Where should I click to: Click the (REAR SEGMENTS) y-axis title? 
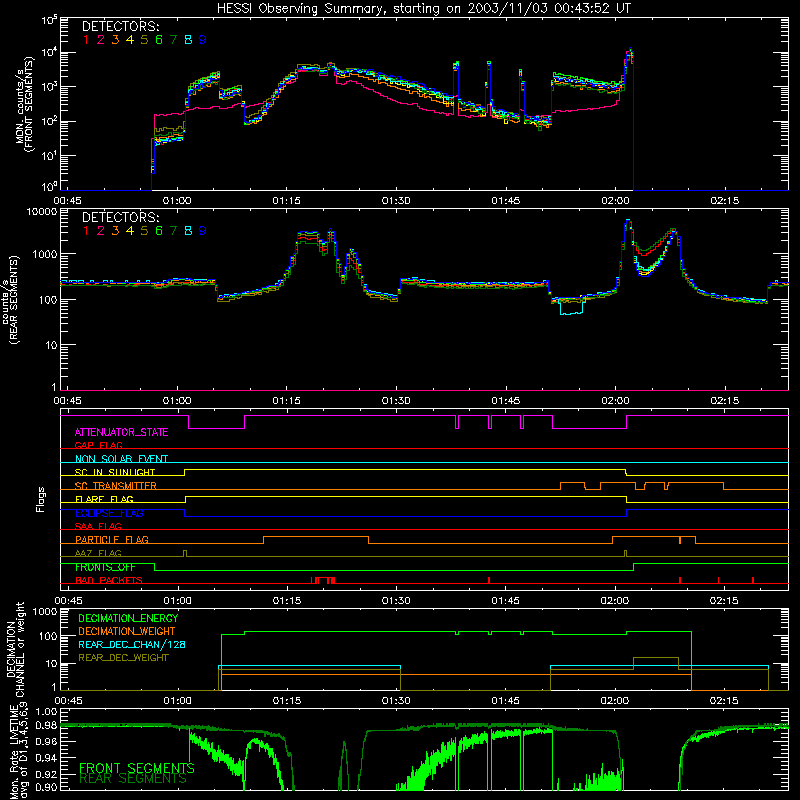(15, 300)
